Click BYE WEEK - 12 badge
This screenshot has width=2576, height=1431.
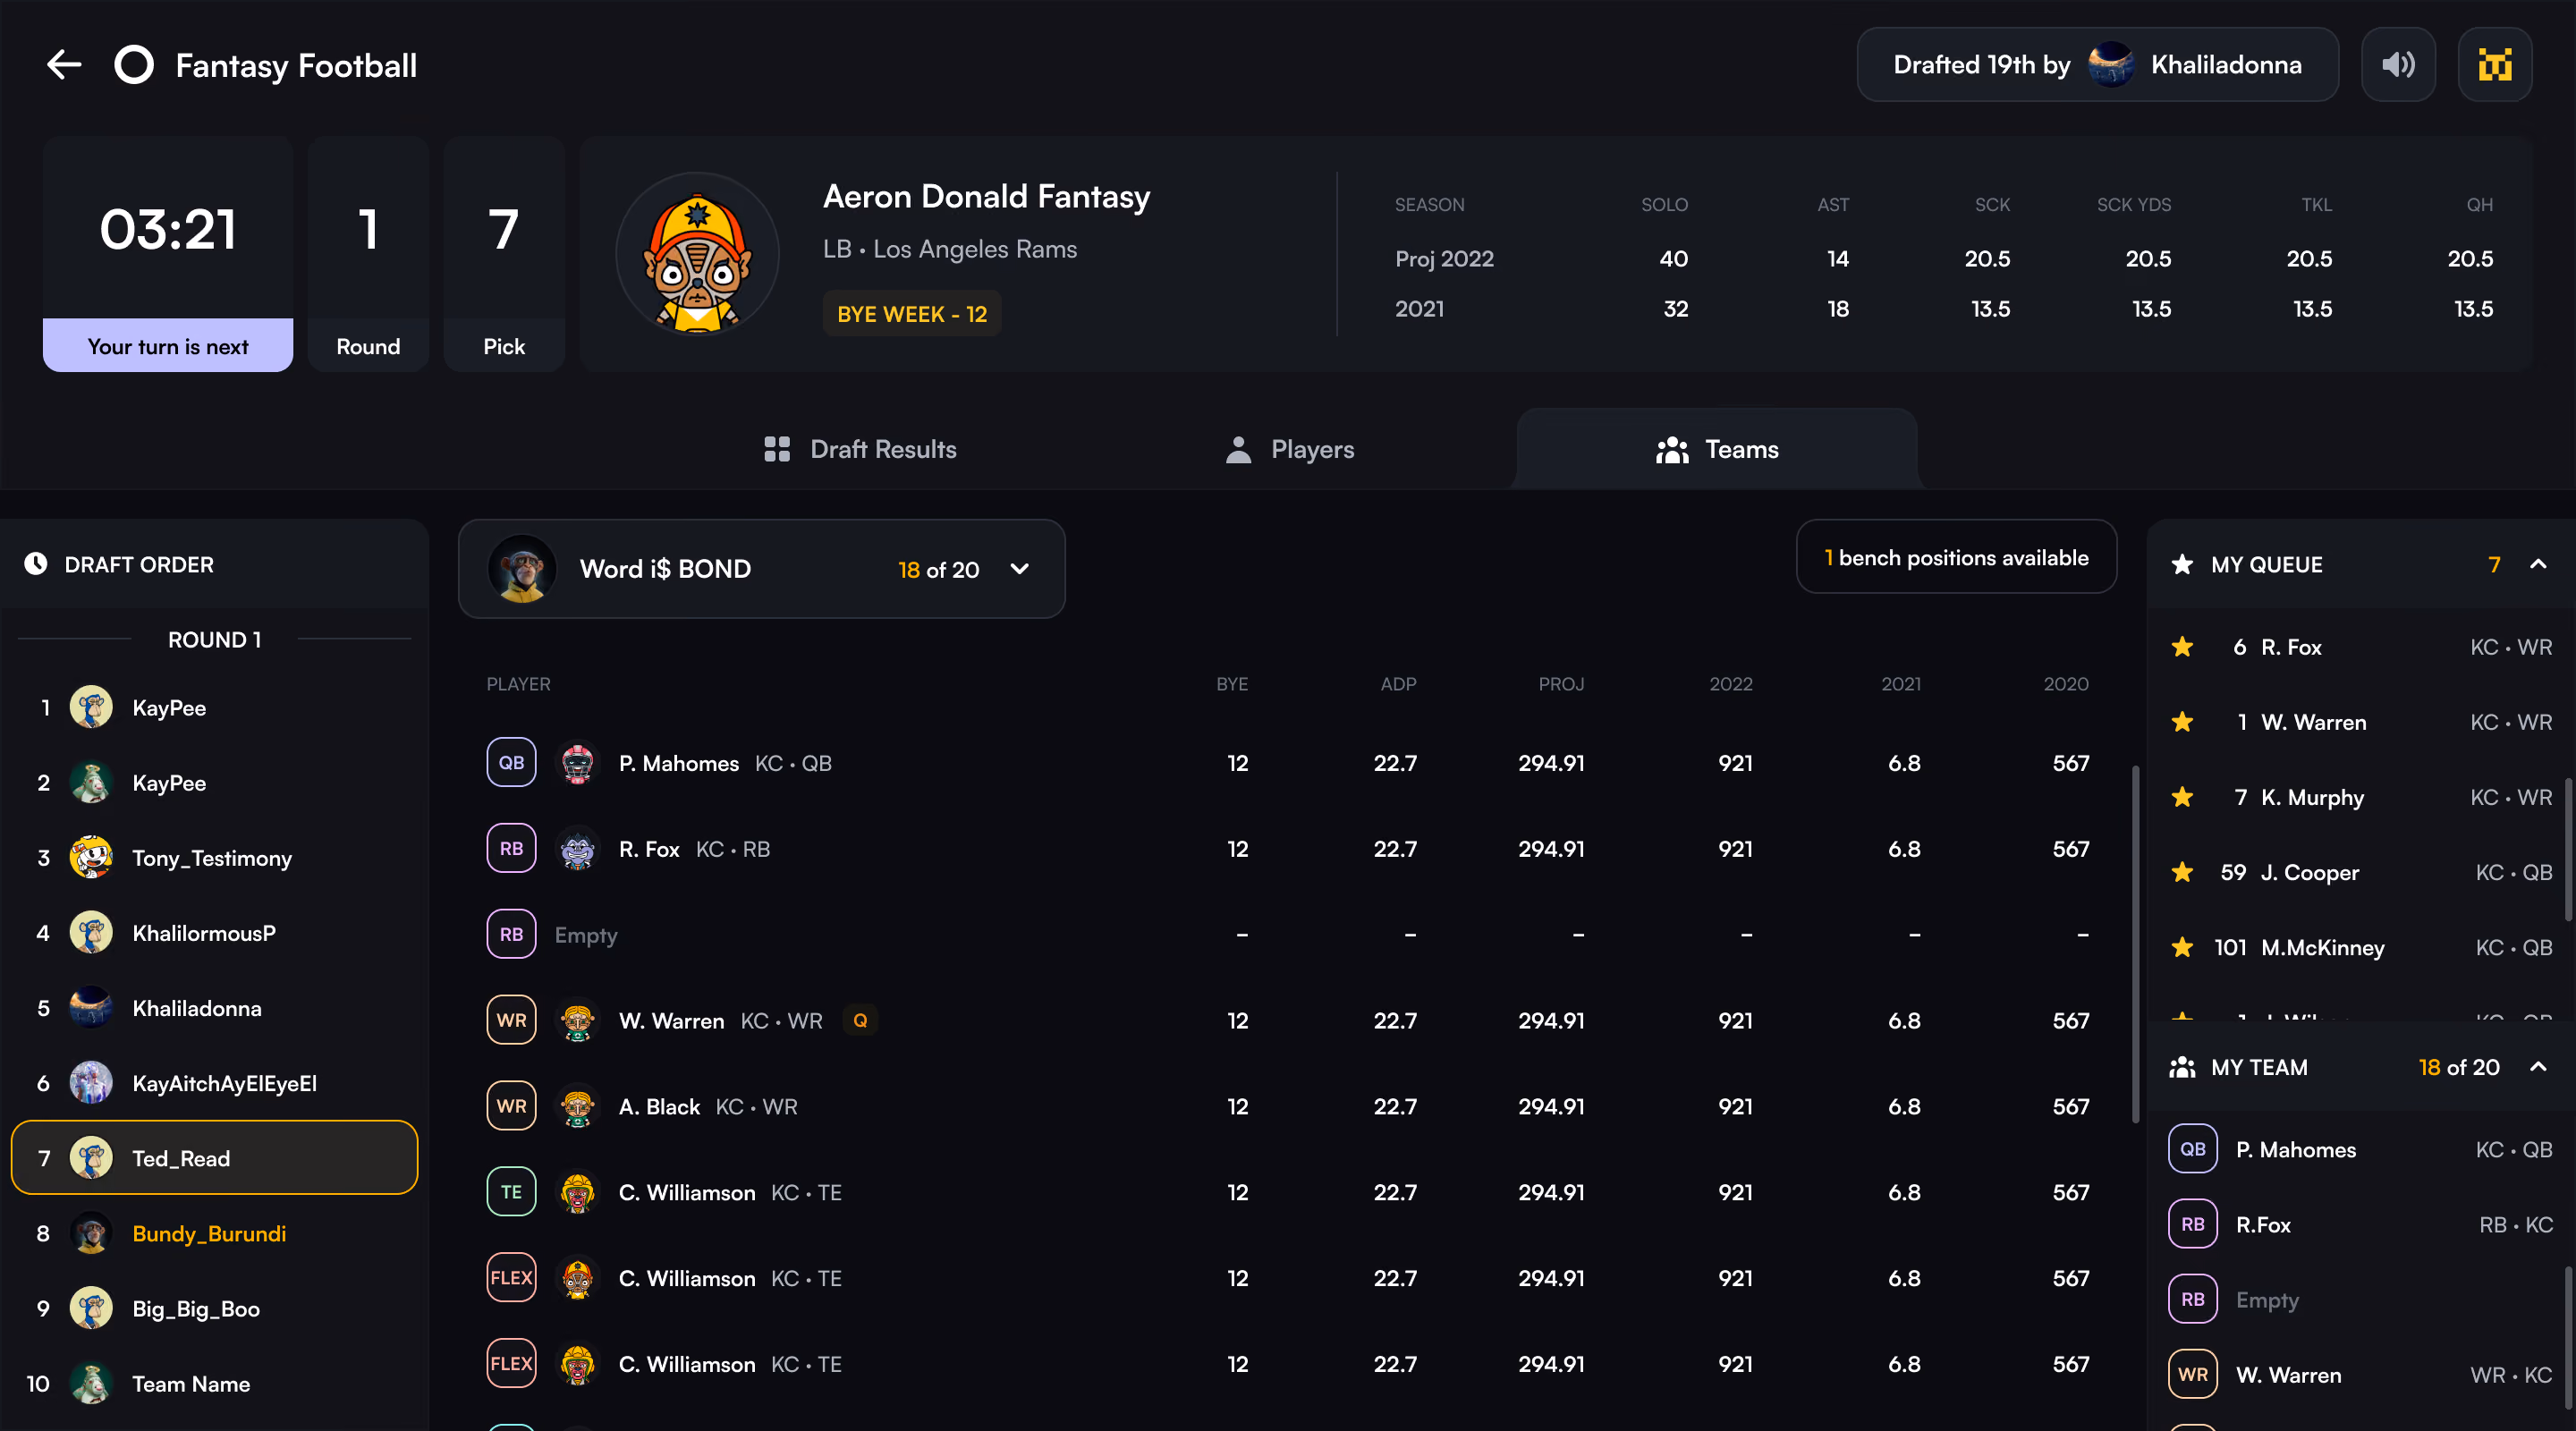pos(911,314)
